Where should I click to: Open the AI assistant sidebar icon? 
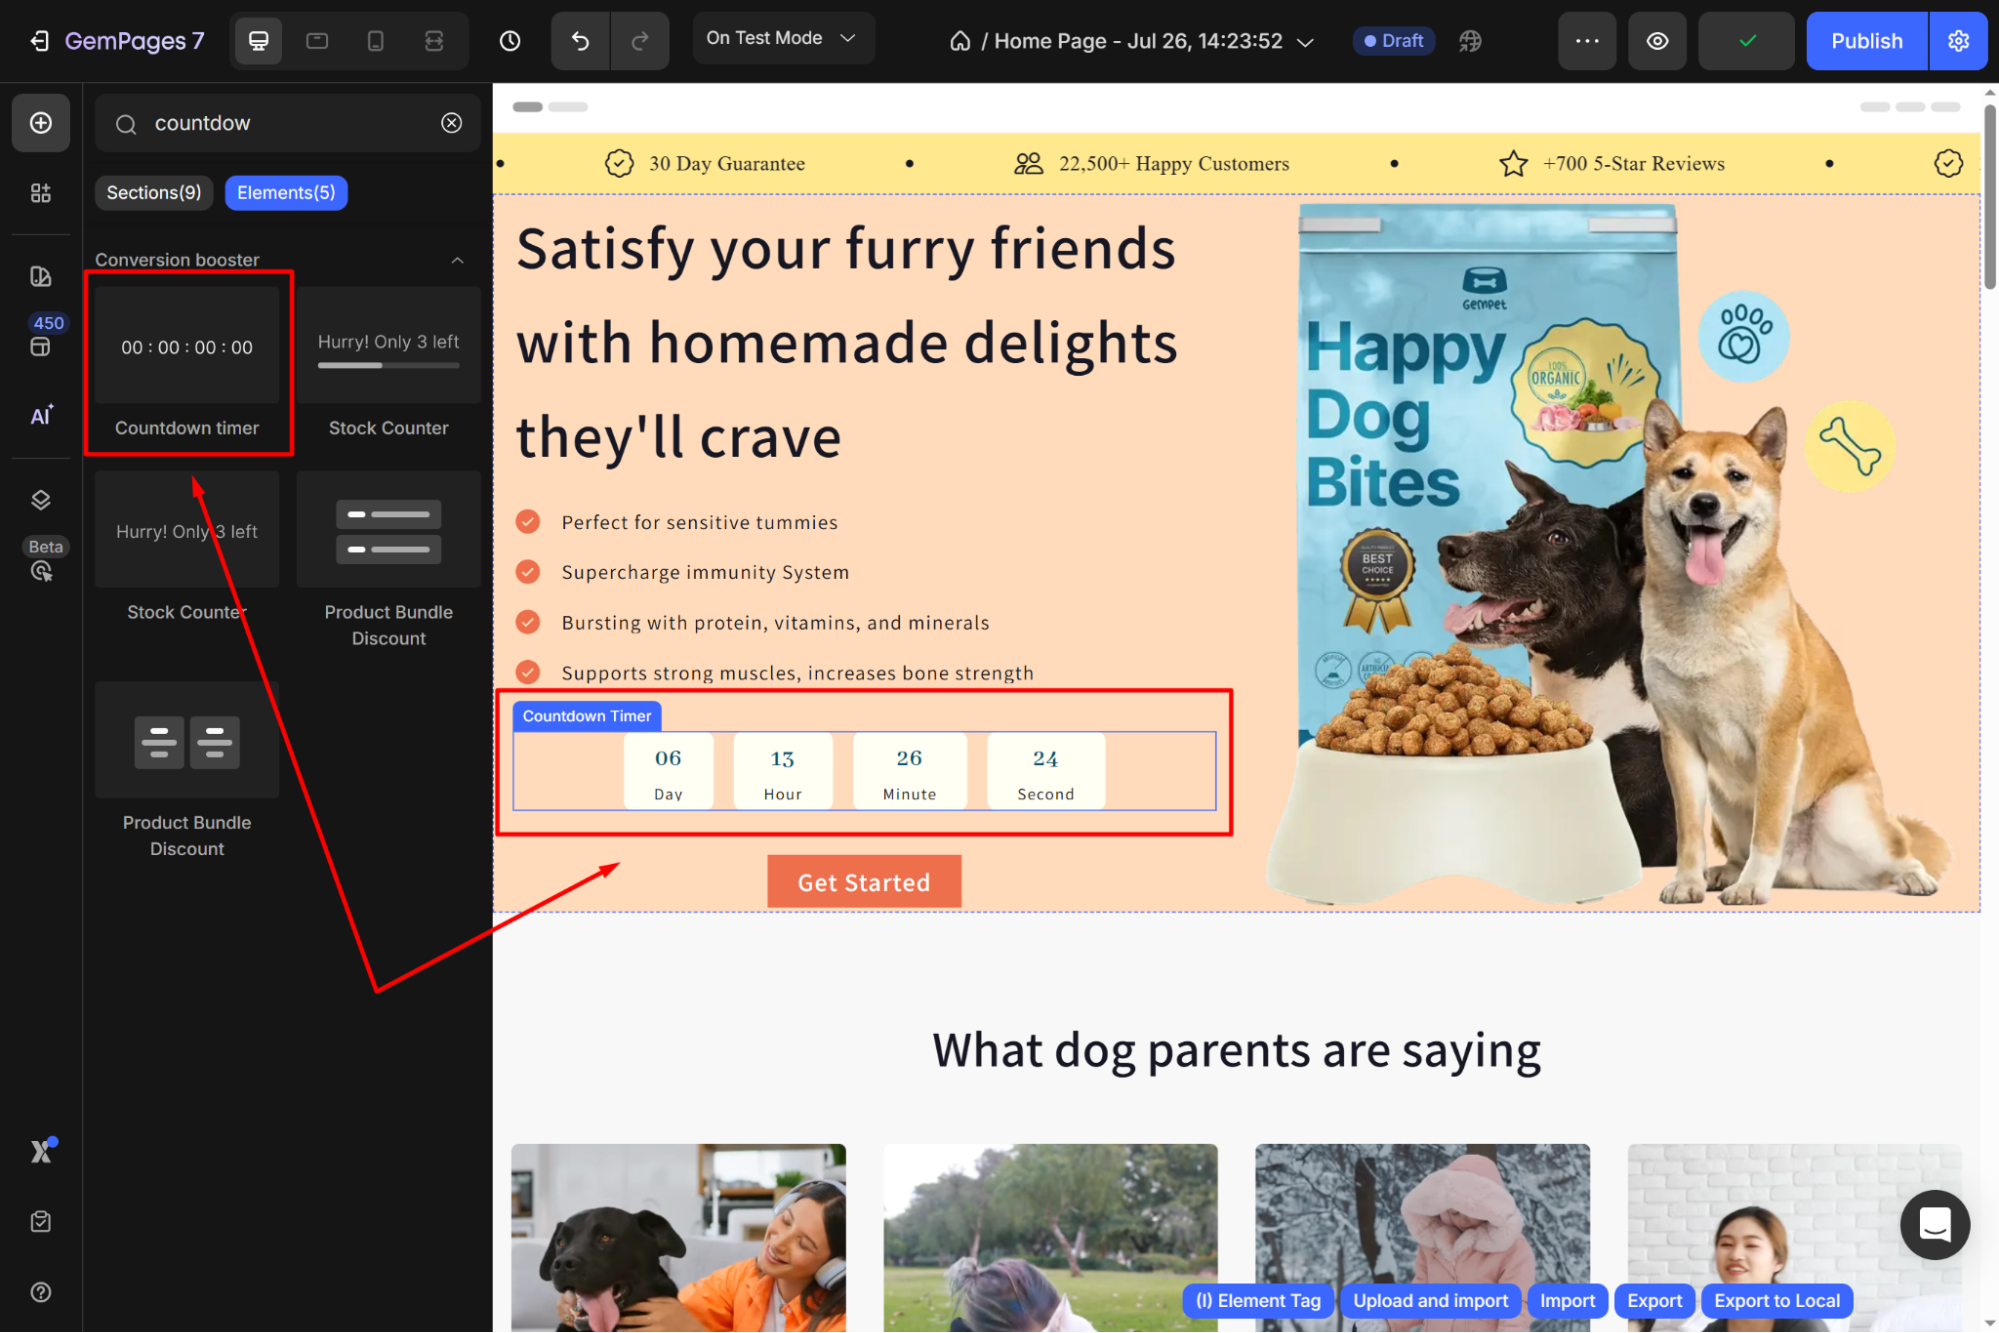tap(41, 416)
